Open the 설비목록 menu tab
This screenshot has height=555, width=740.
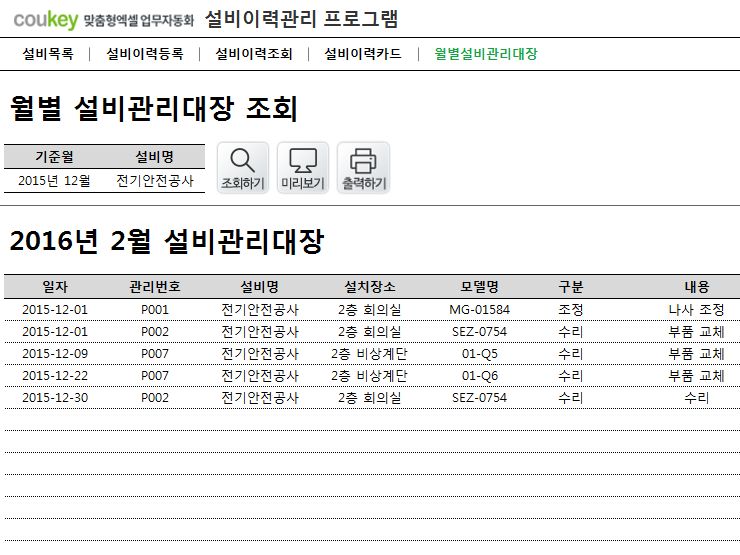pyautogui.click(x=48, y=54)
